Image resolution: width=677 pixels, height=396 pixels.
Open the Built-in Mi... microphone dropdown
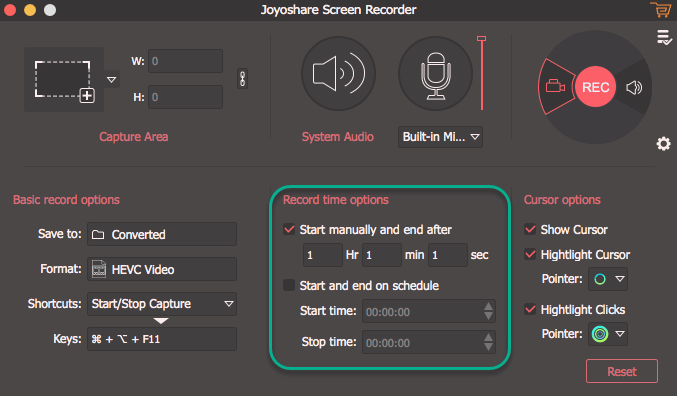(x=440, y=137)
